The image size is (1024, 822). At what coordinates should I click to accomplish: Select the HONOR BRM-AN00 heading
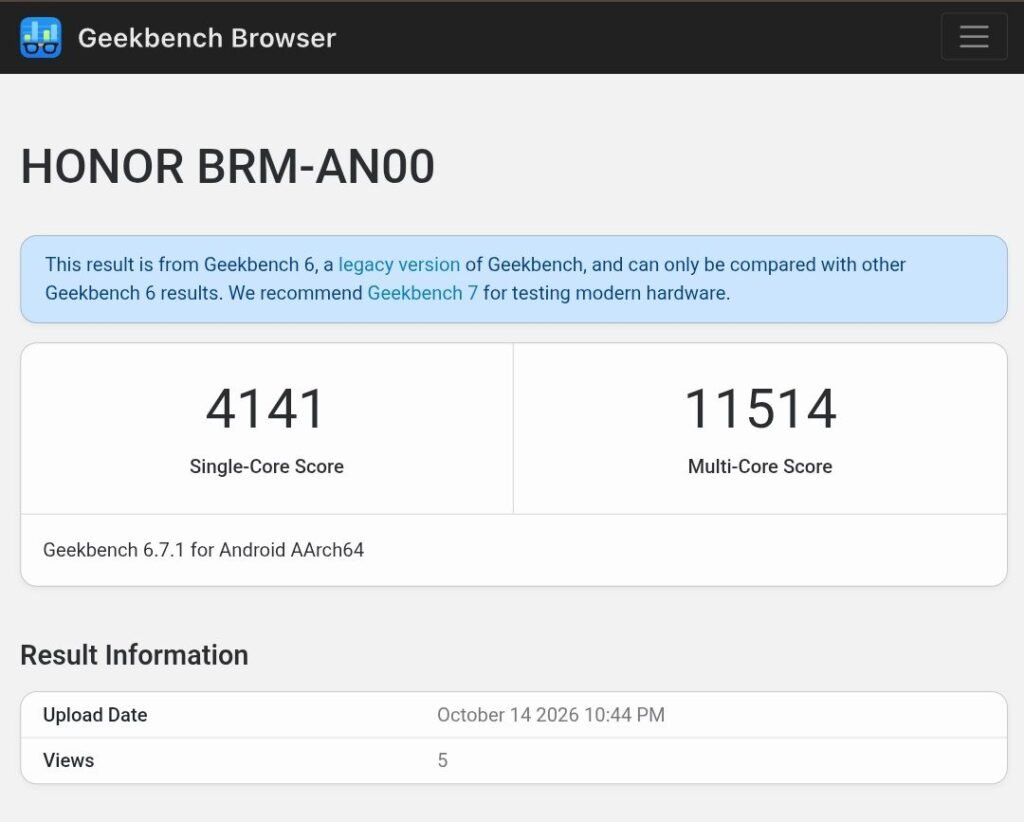coord(227,166)
